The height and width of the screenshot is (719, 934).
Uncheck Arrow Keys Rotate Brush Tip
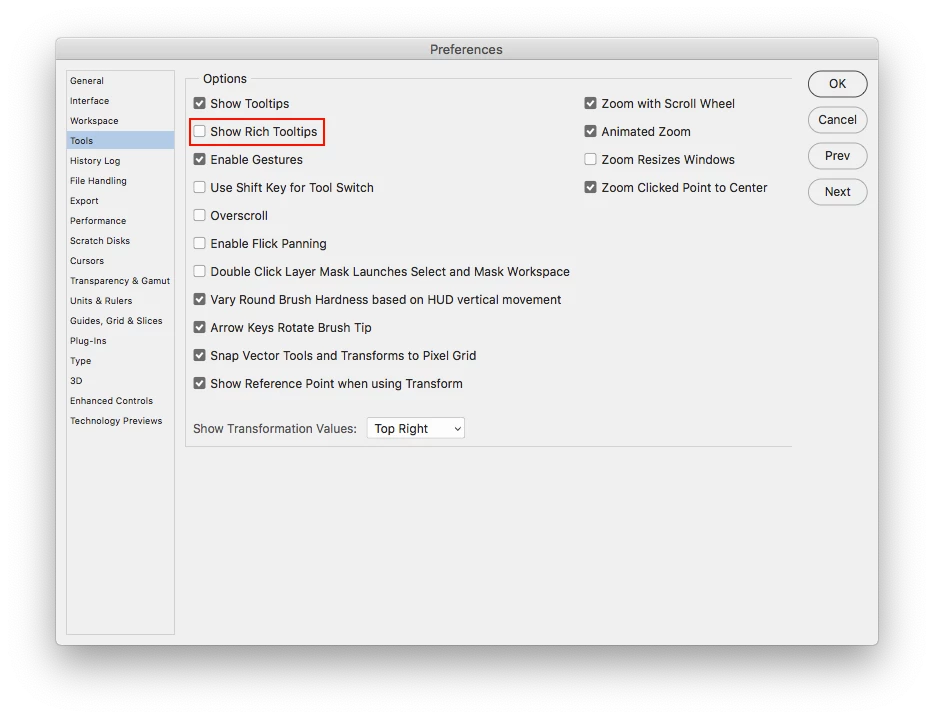click(200, 328)
